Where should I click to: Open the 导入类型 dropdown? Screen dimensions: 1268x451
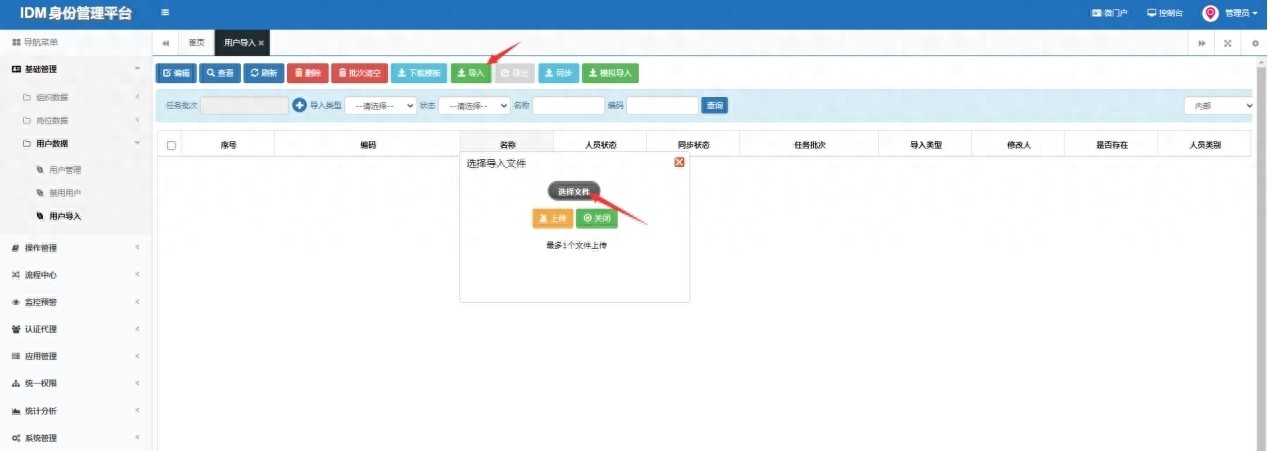coord(380,105)
